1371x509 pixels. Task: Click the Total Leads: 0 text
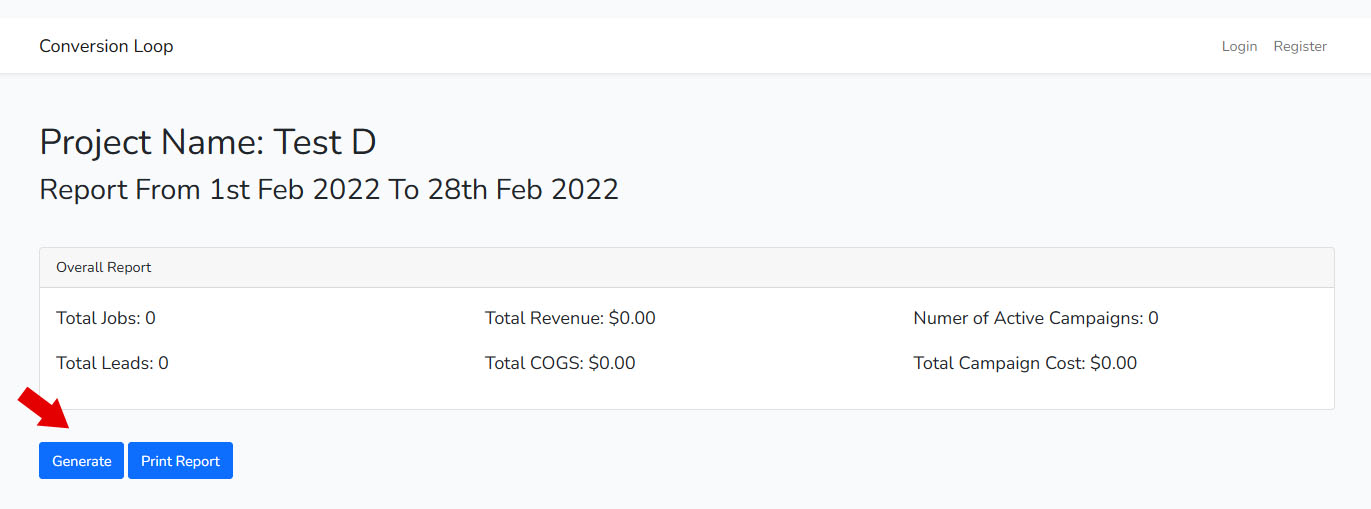pos(112,363)
